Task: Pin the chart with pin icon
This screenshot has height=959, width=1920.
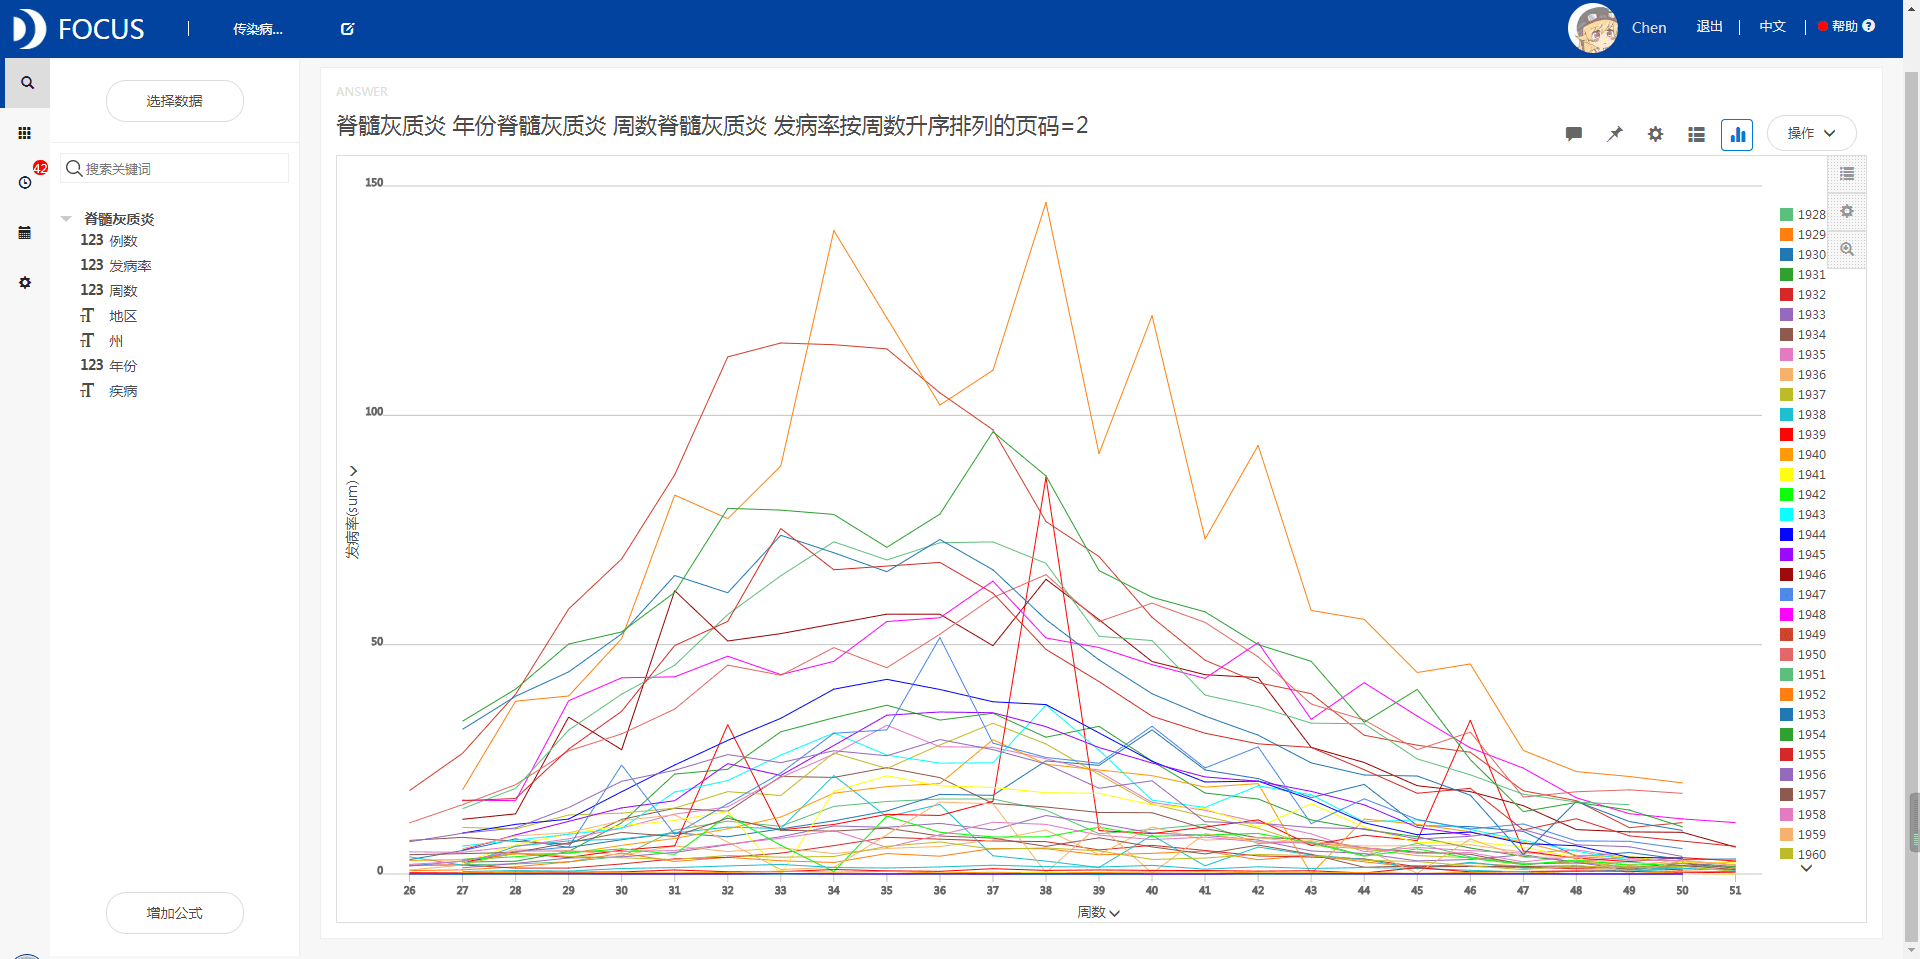Action: point(1615,134)
